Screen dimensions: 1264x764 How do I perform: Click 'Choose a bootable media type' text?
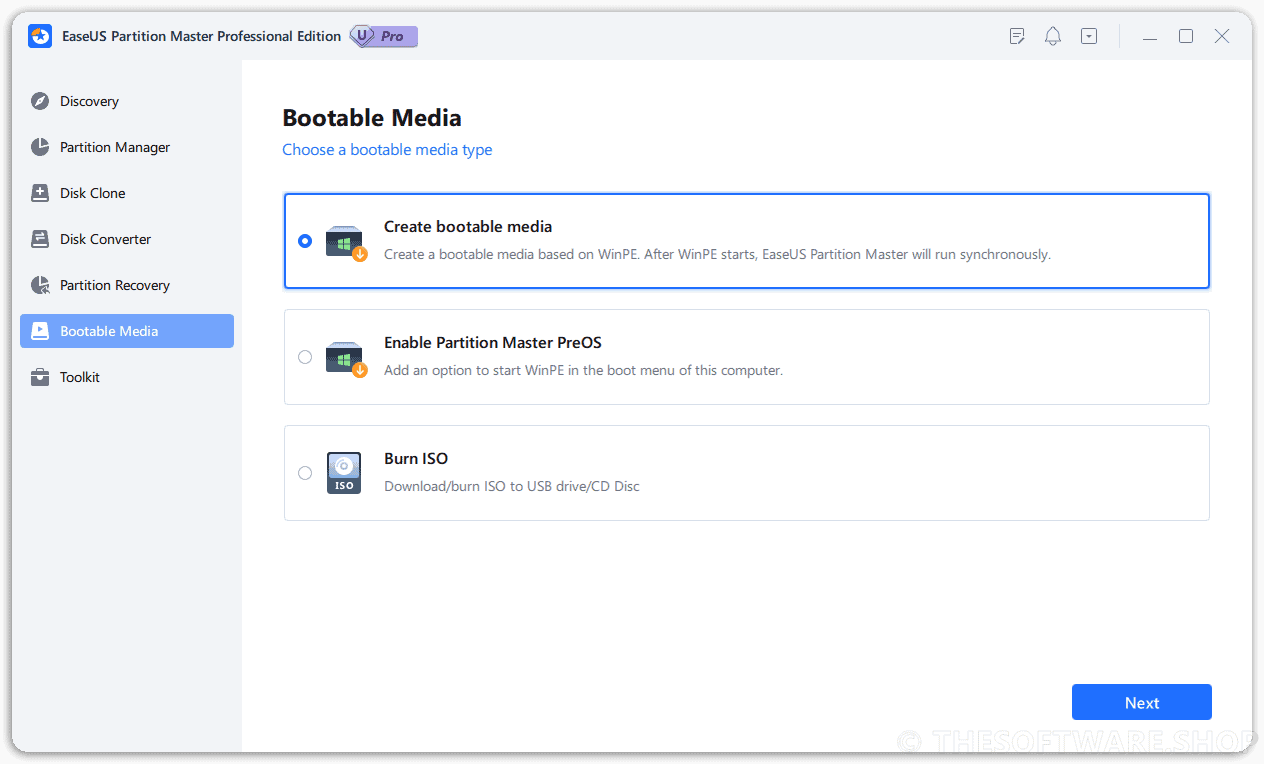(x=387, y=150)
